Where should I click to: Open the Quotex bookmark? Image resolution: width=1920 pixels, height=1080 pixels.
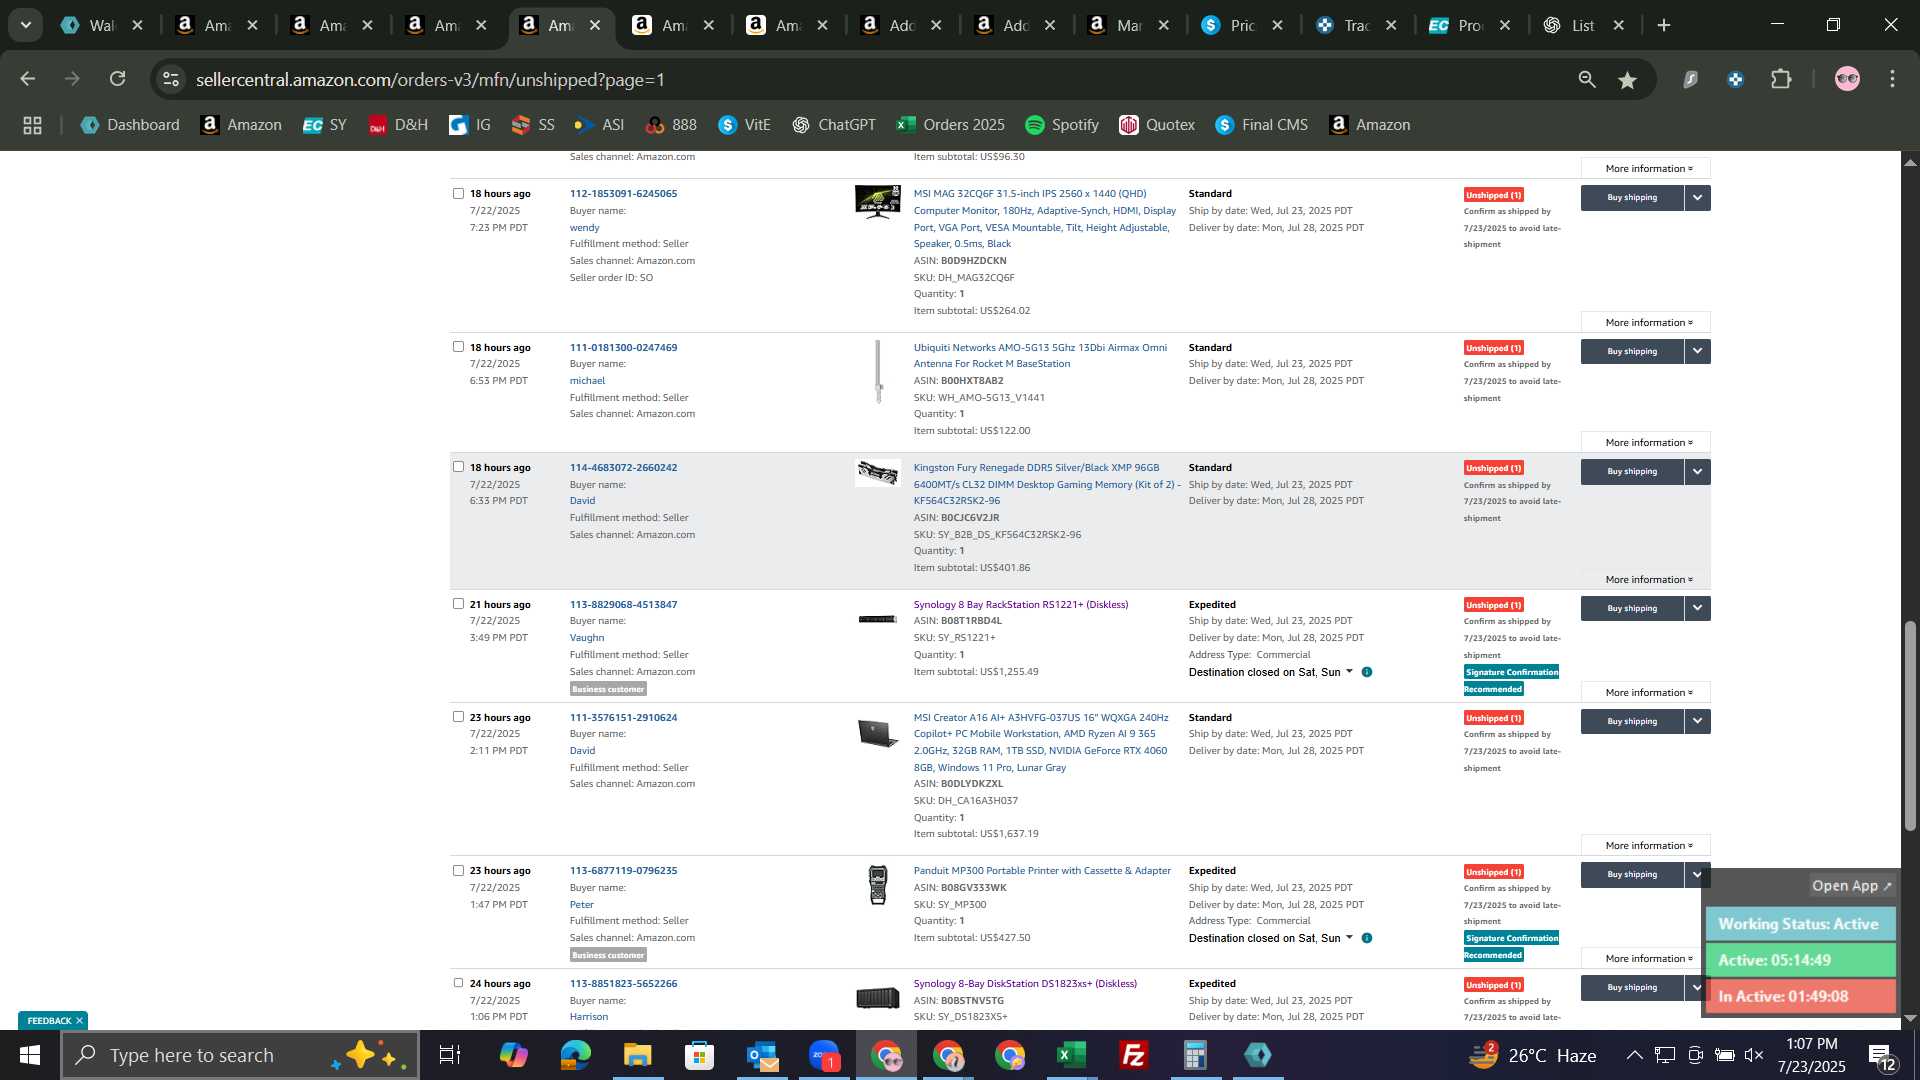click(1157, 125)
